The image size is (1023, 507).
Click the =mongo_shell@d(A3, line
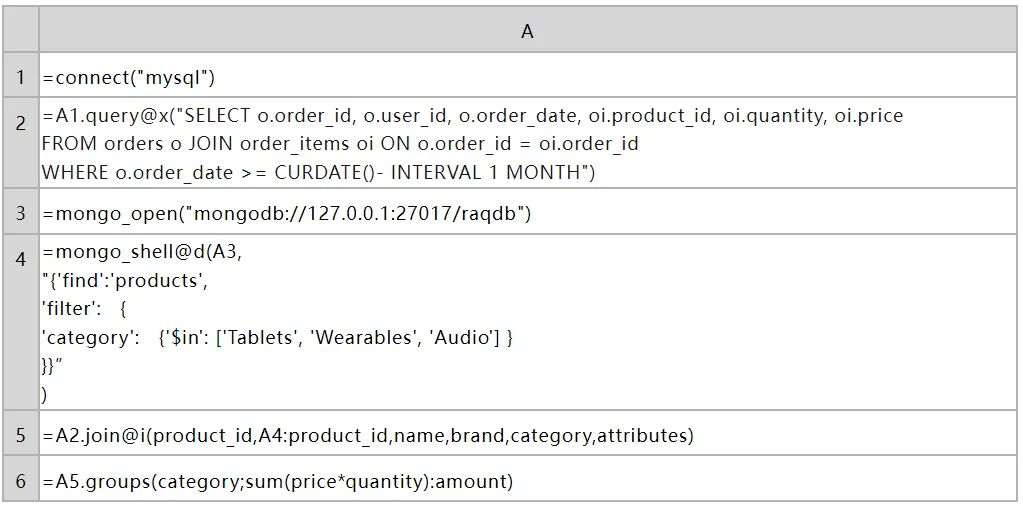(142, 252)
